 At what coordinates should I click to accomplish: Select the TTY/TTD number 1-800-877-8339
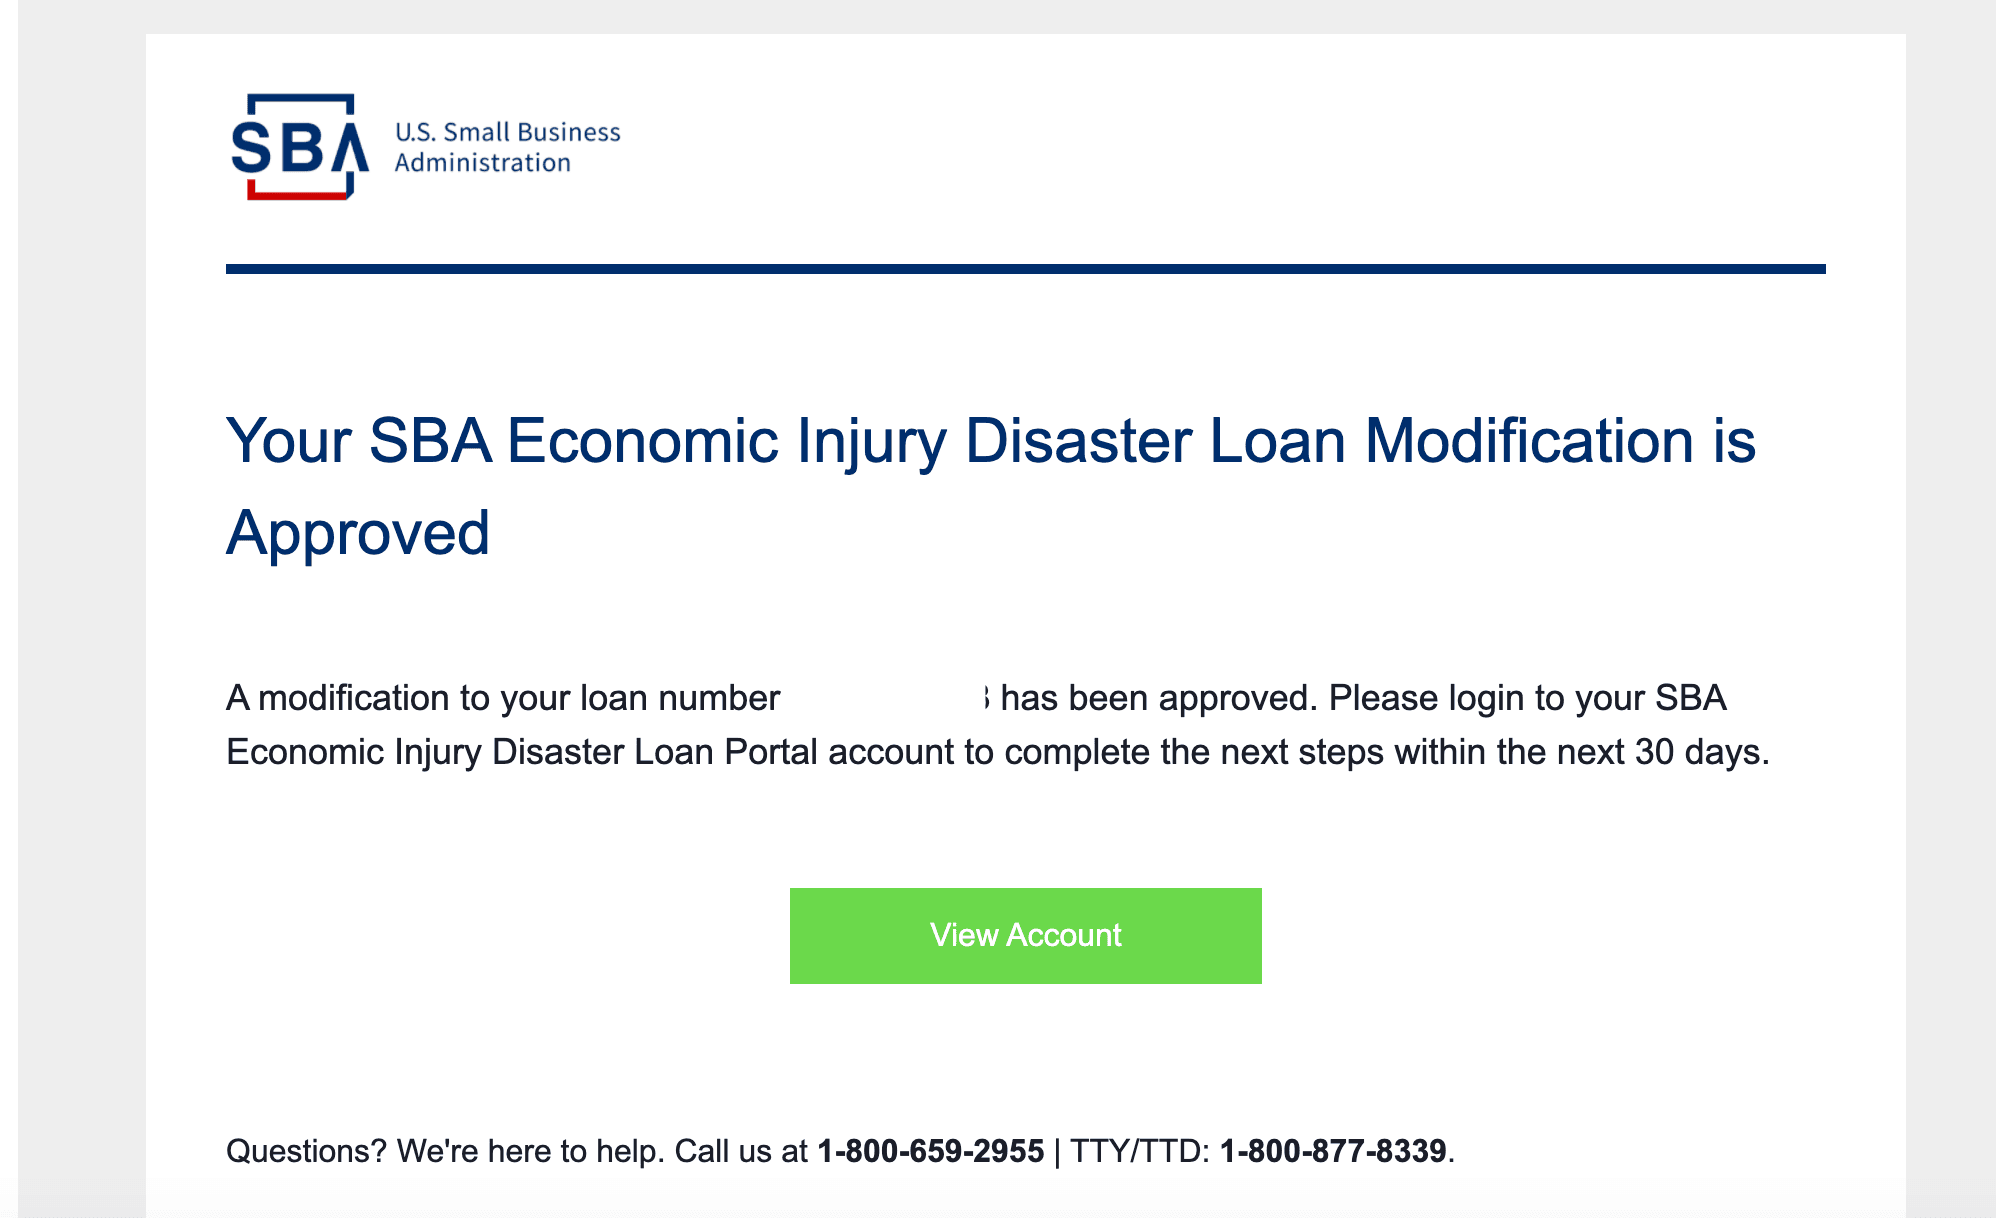coord(1333,1151)
